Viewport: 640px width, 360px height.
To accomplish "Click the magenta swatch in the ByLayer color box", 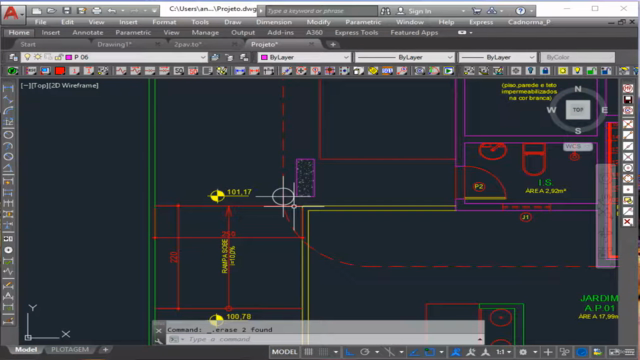I will [264, 58].
